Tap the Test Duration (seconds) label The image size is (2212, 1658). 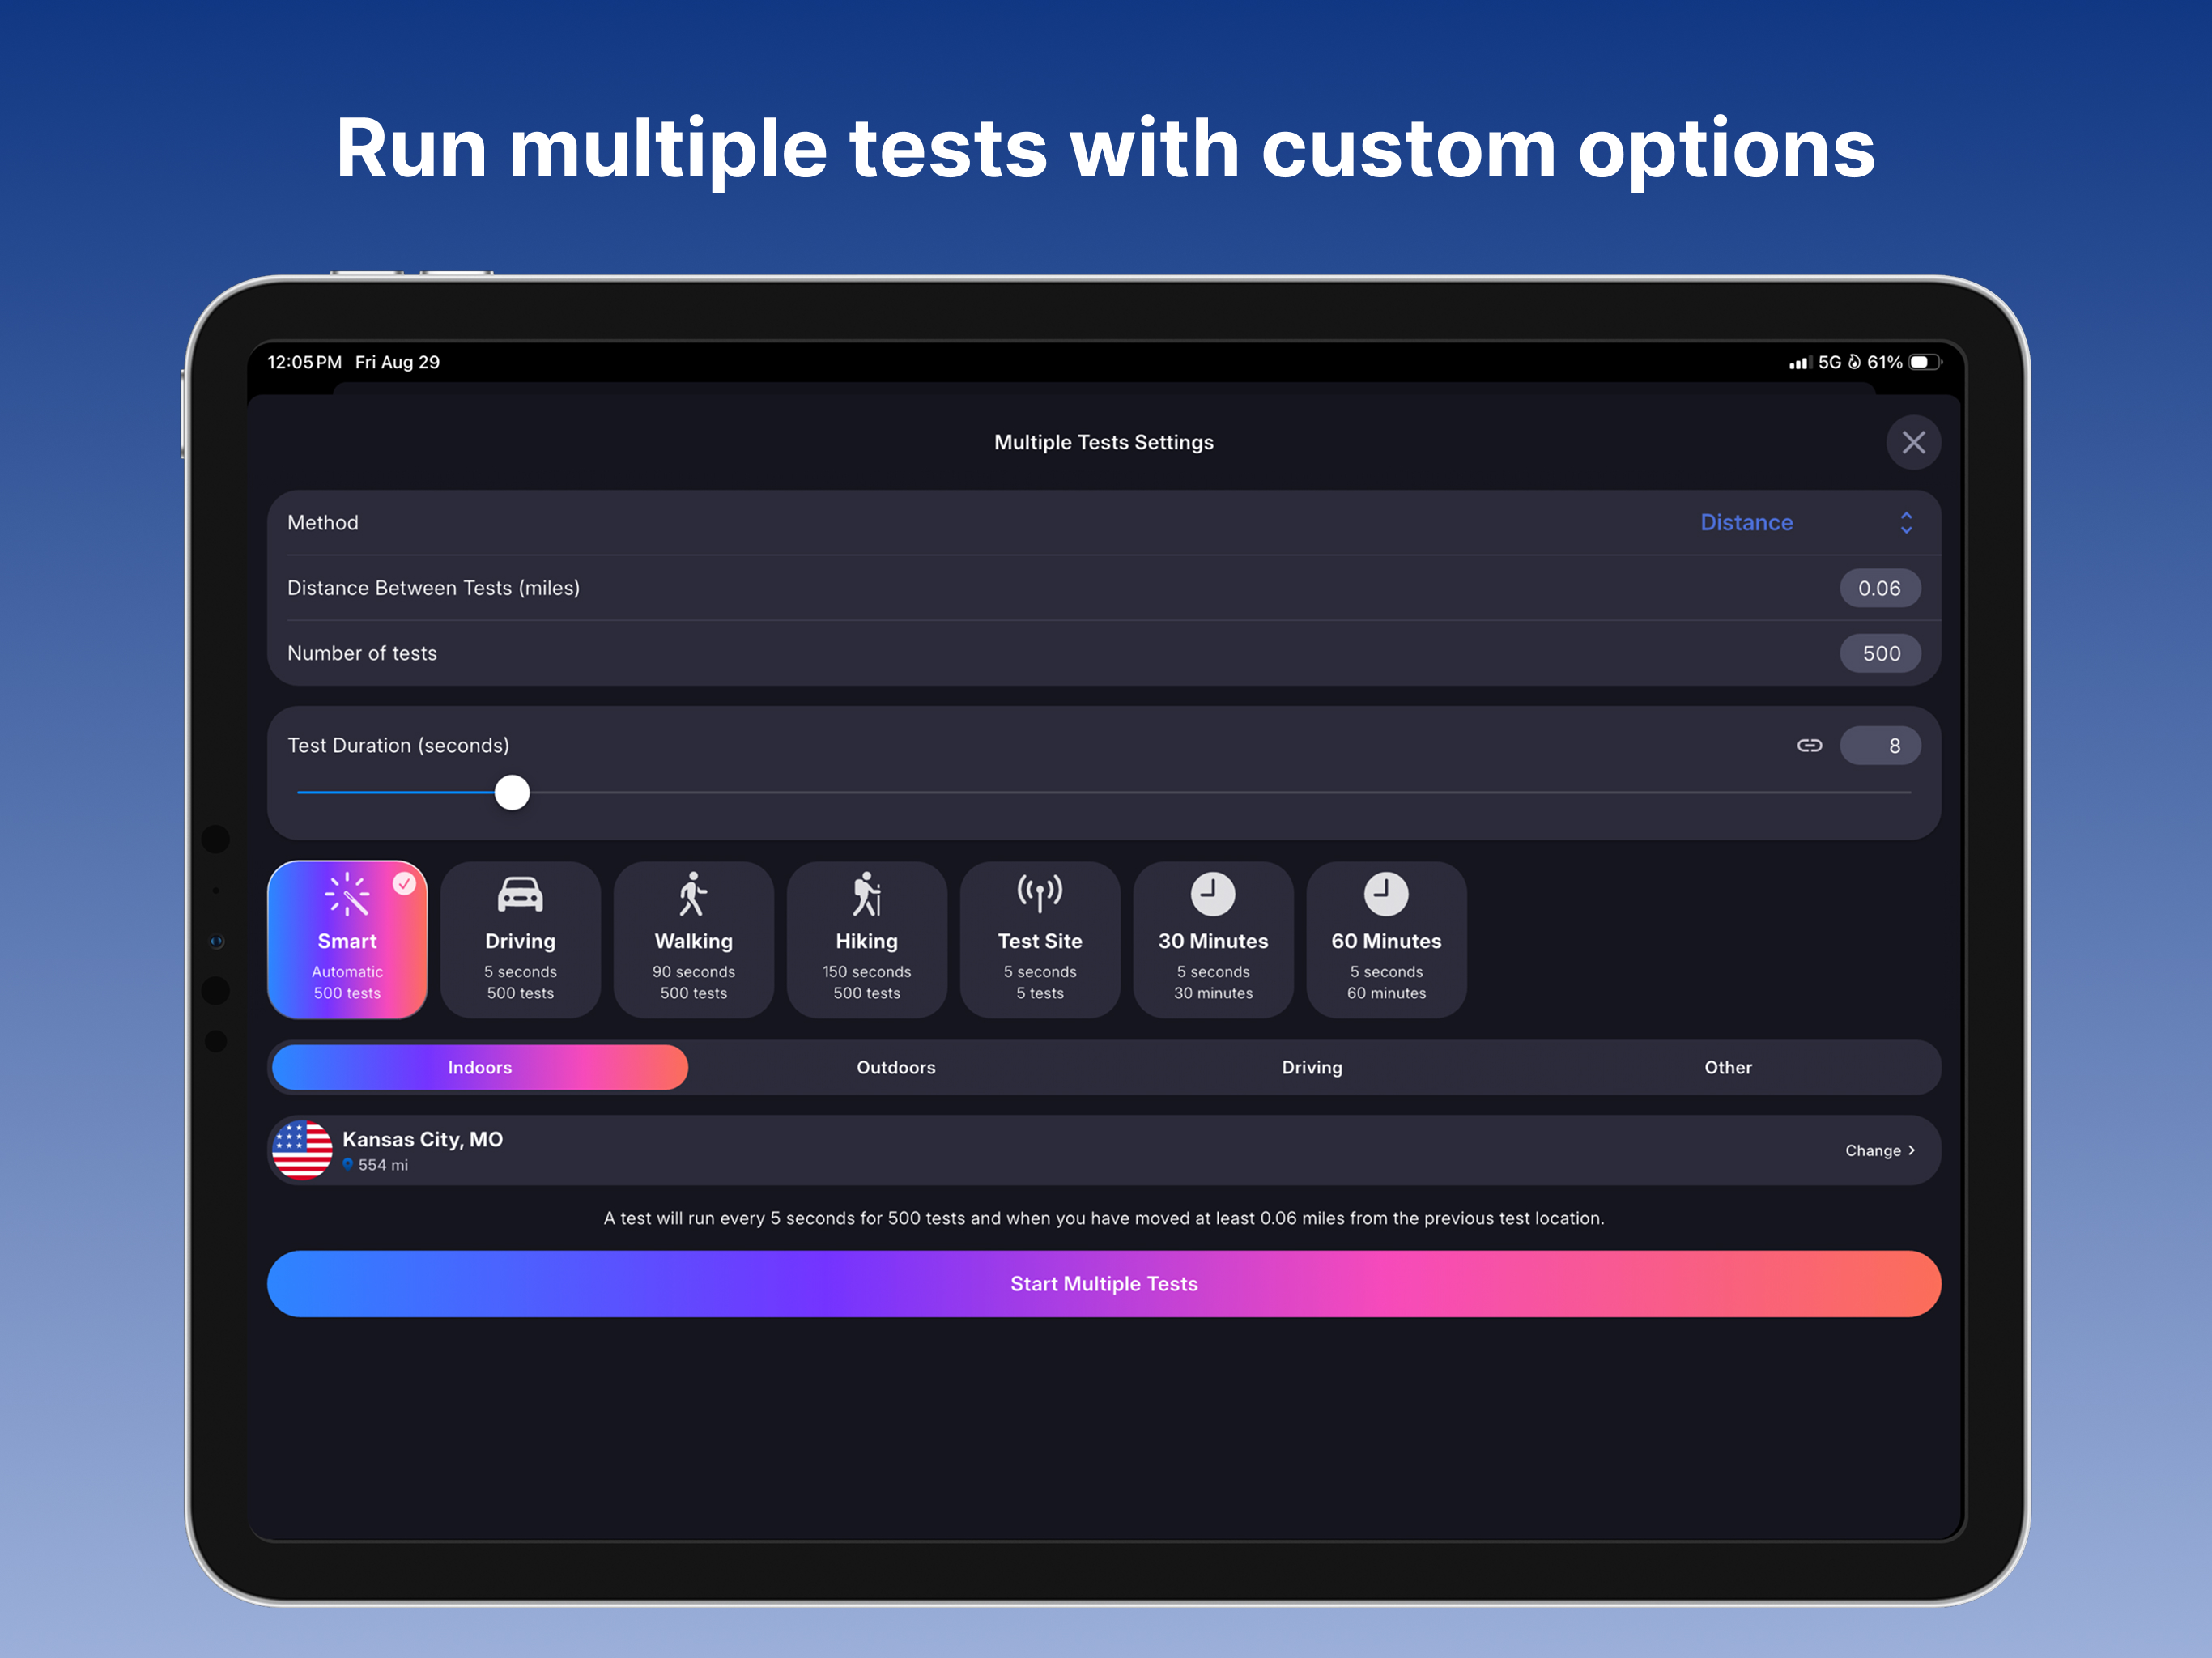pyautogui.click(x=398, y=745)
